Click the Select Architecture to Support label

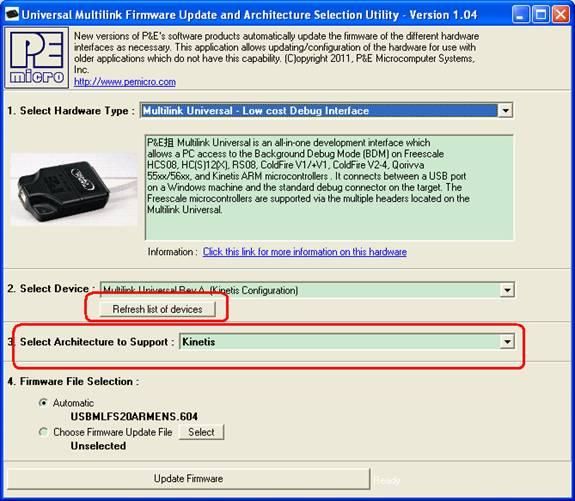[91, 342]
